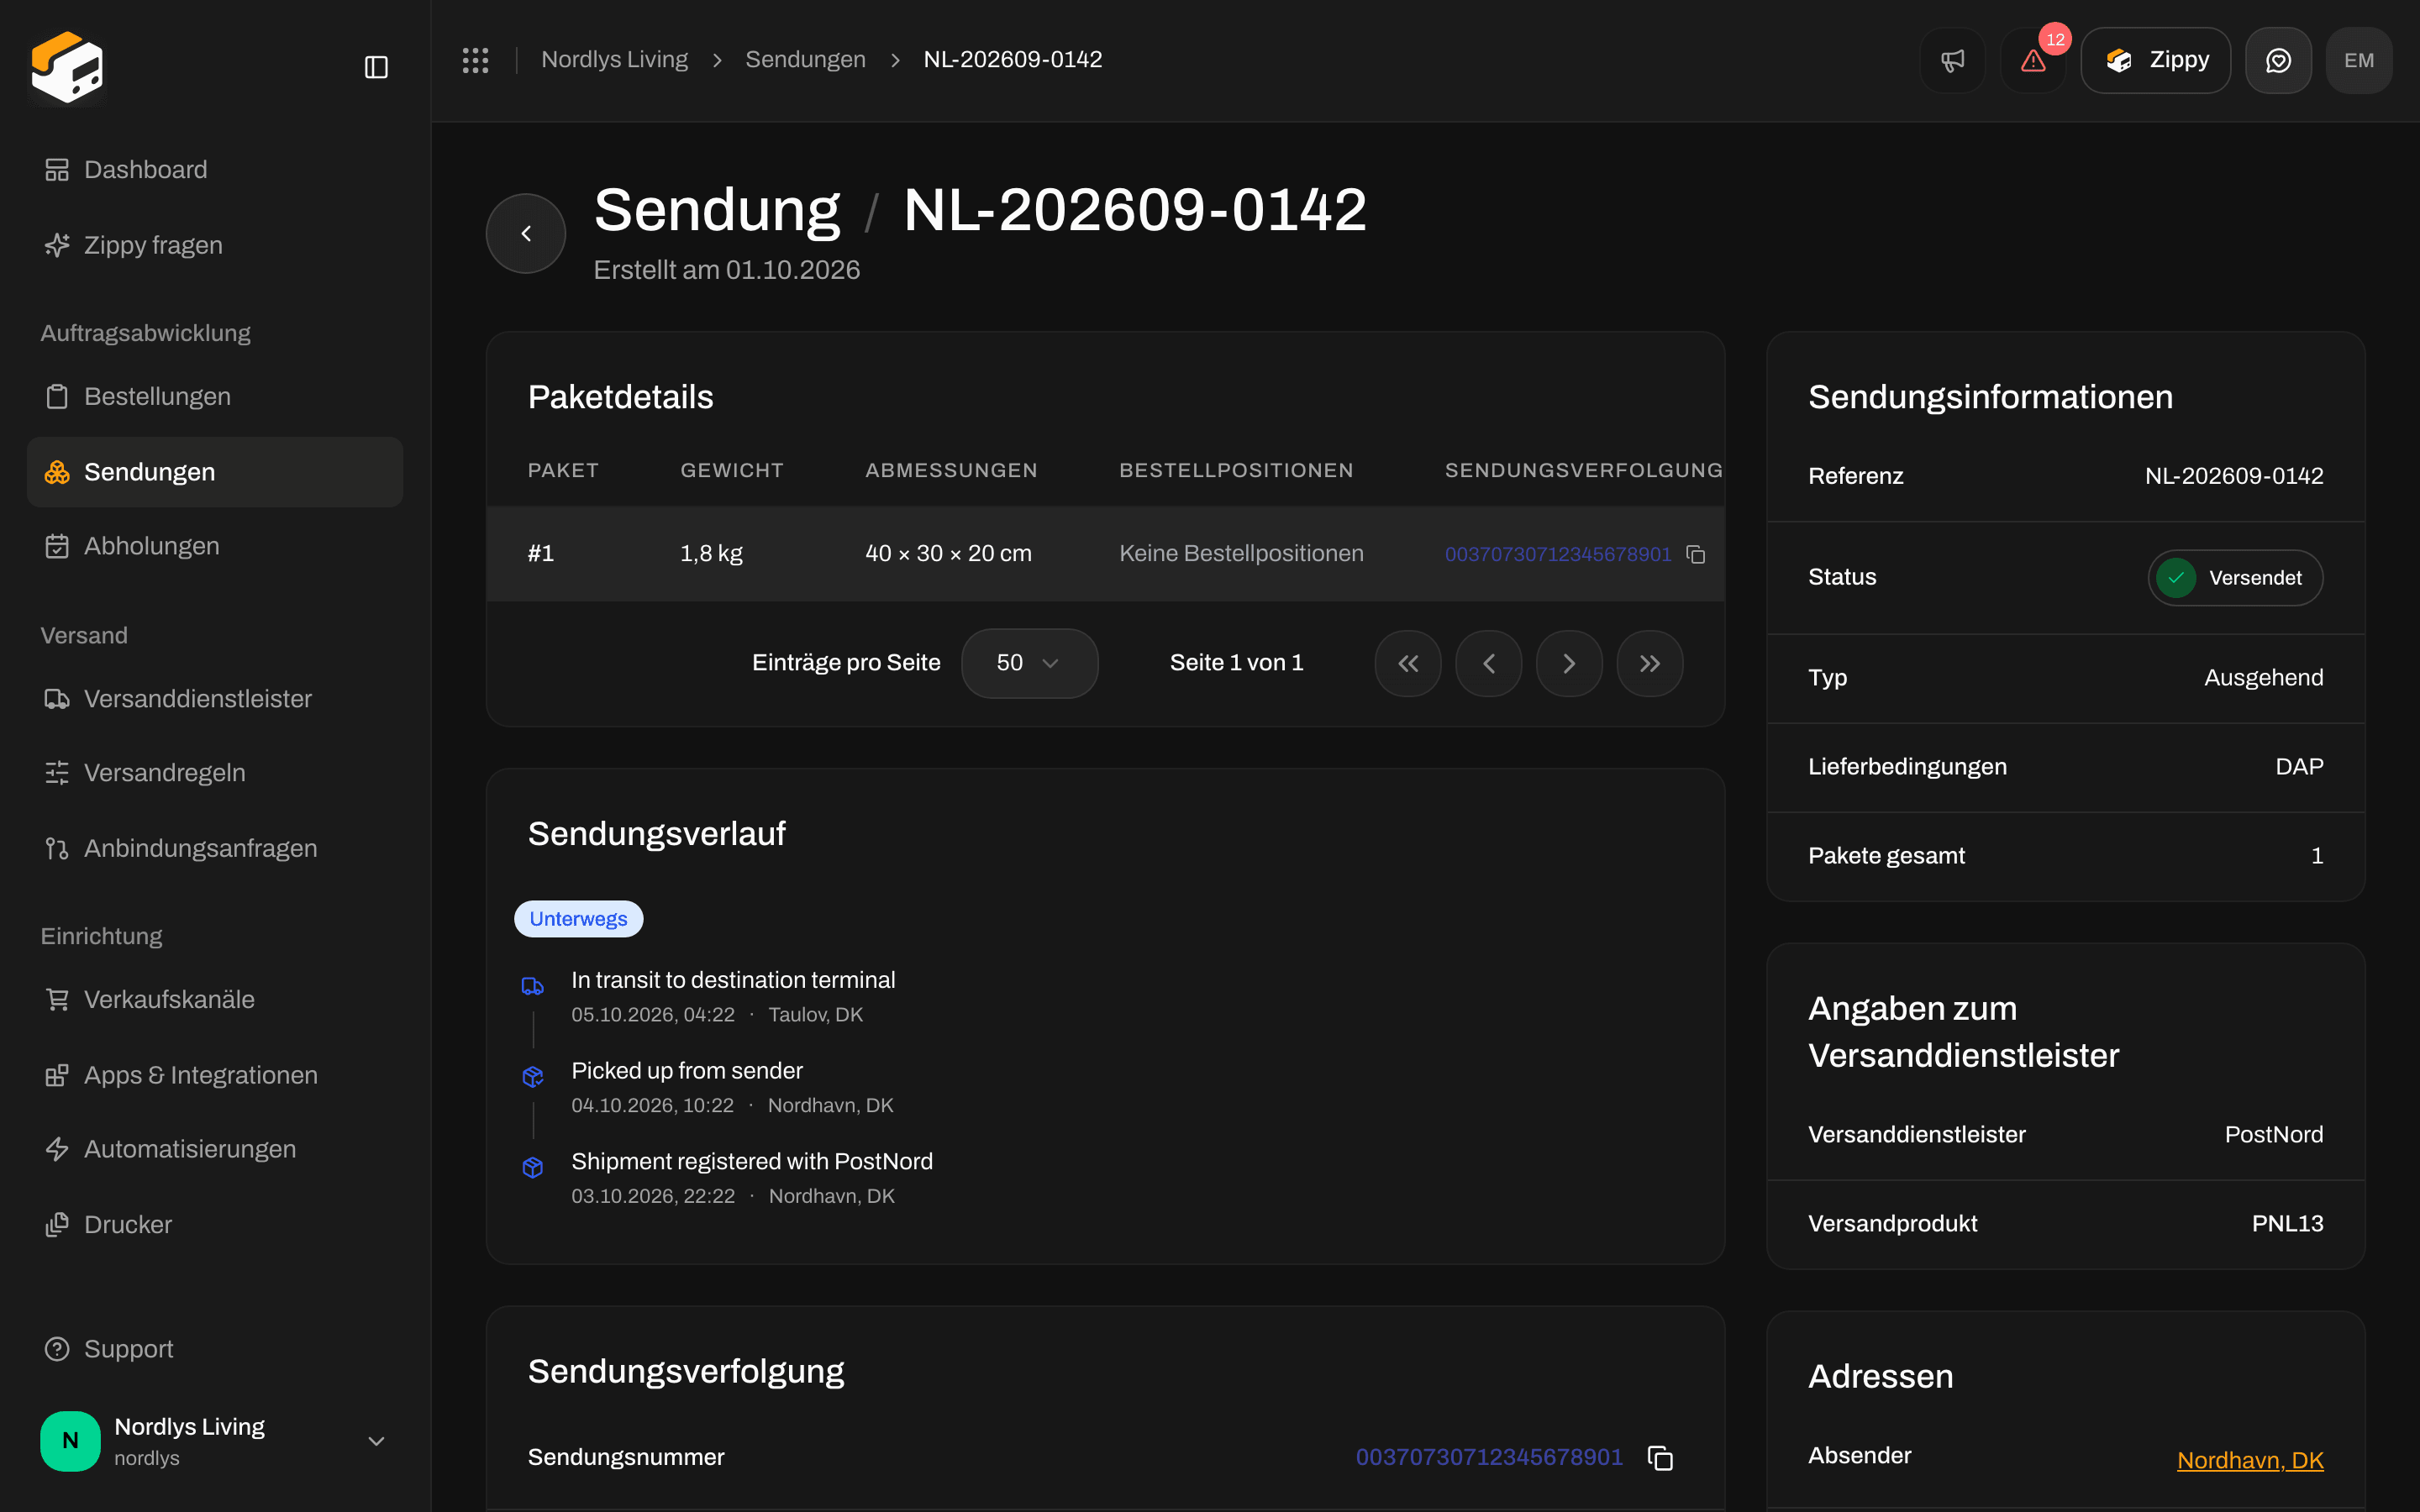Copy the Sendungsnummer in Sendungsverfolgung card
The image size is (2420, 1512).
1660,1458
